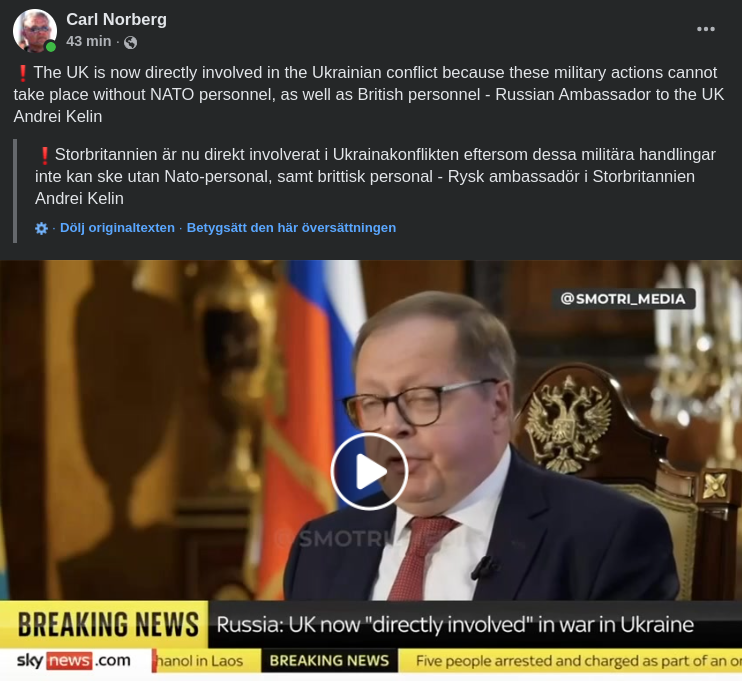The image size is (742, 681).
Task: Open the three-dot post options menu
Action: click(706, 29)
